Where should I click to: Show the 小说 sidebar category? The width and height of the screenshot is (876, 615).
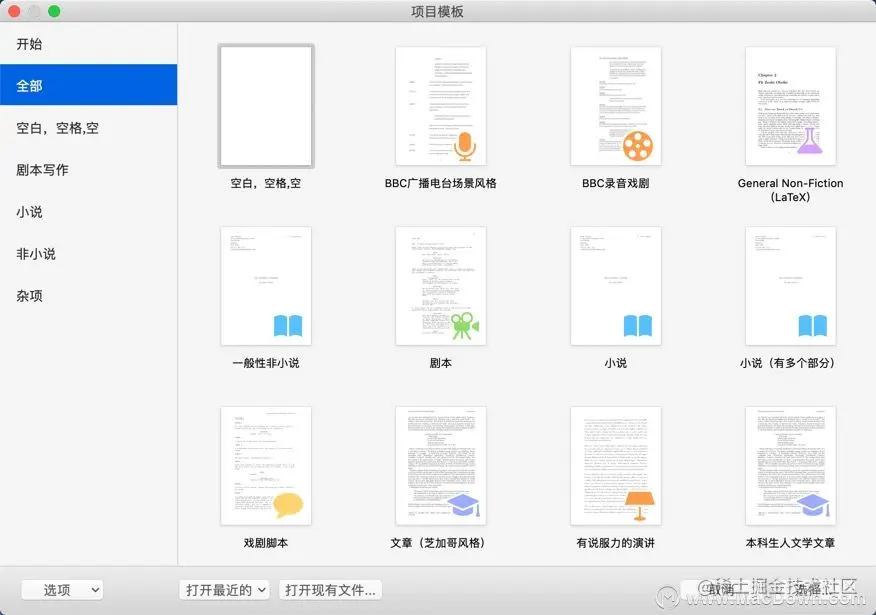(x=88, y=212)
